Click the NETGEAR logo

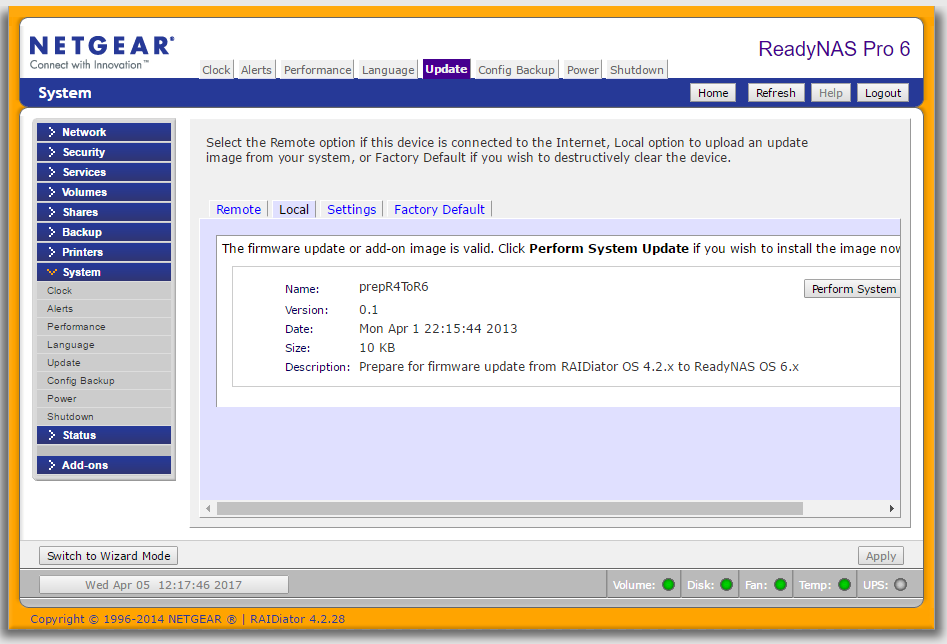[101, 53]
